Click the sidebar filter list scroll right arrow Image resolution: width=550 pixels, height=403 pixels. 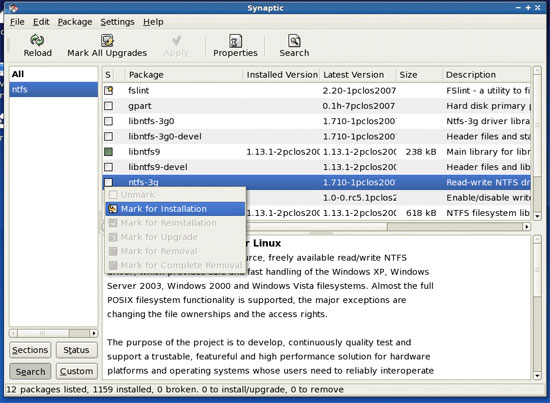pyautogui.click(x=94, y=333)
